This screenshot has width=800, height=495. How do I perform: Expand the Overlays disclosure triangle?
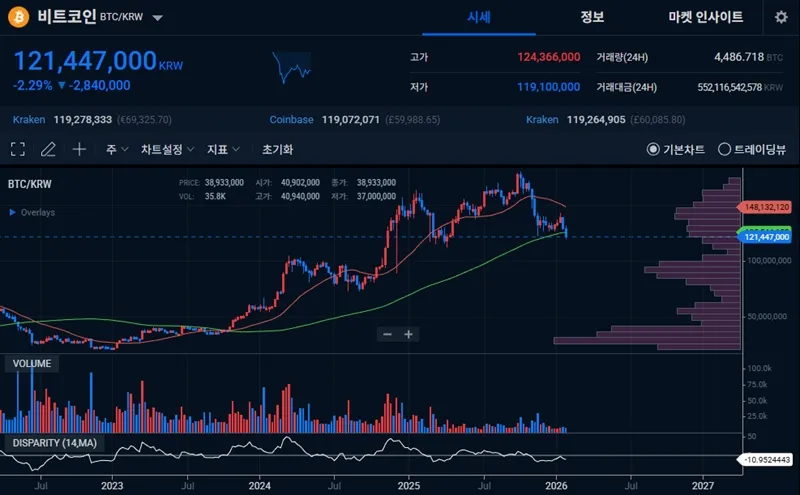12,212
